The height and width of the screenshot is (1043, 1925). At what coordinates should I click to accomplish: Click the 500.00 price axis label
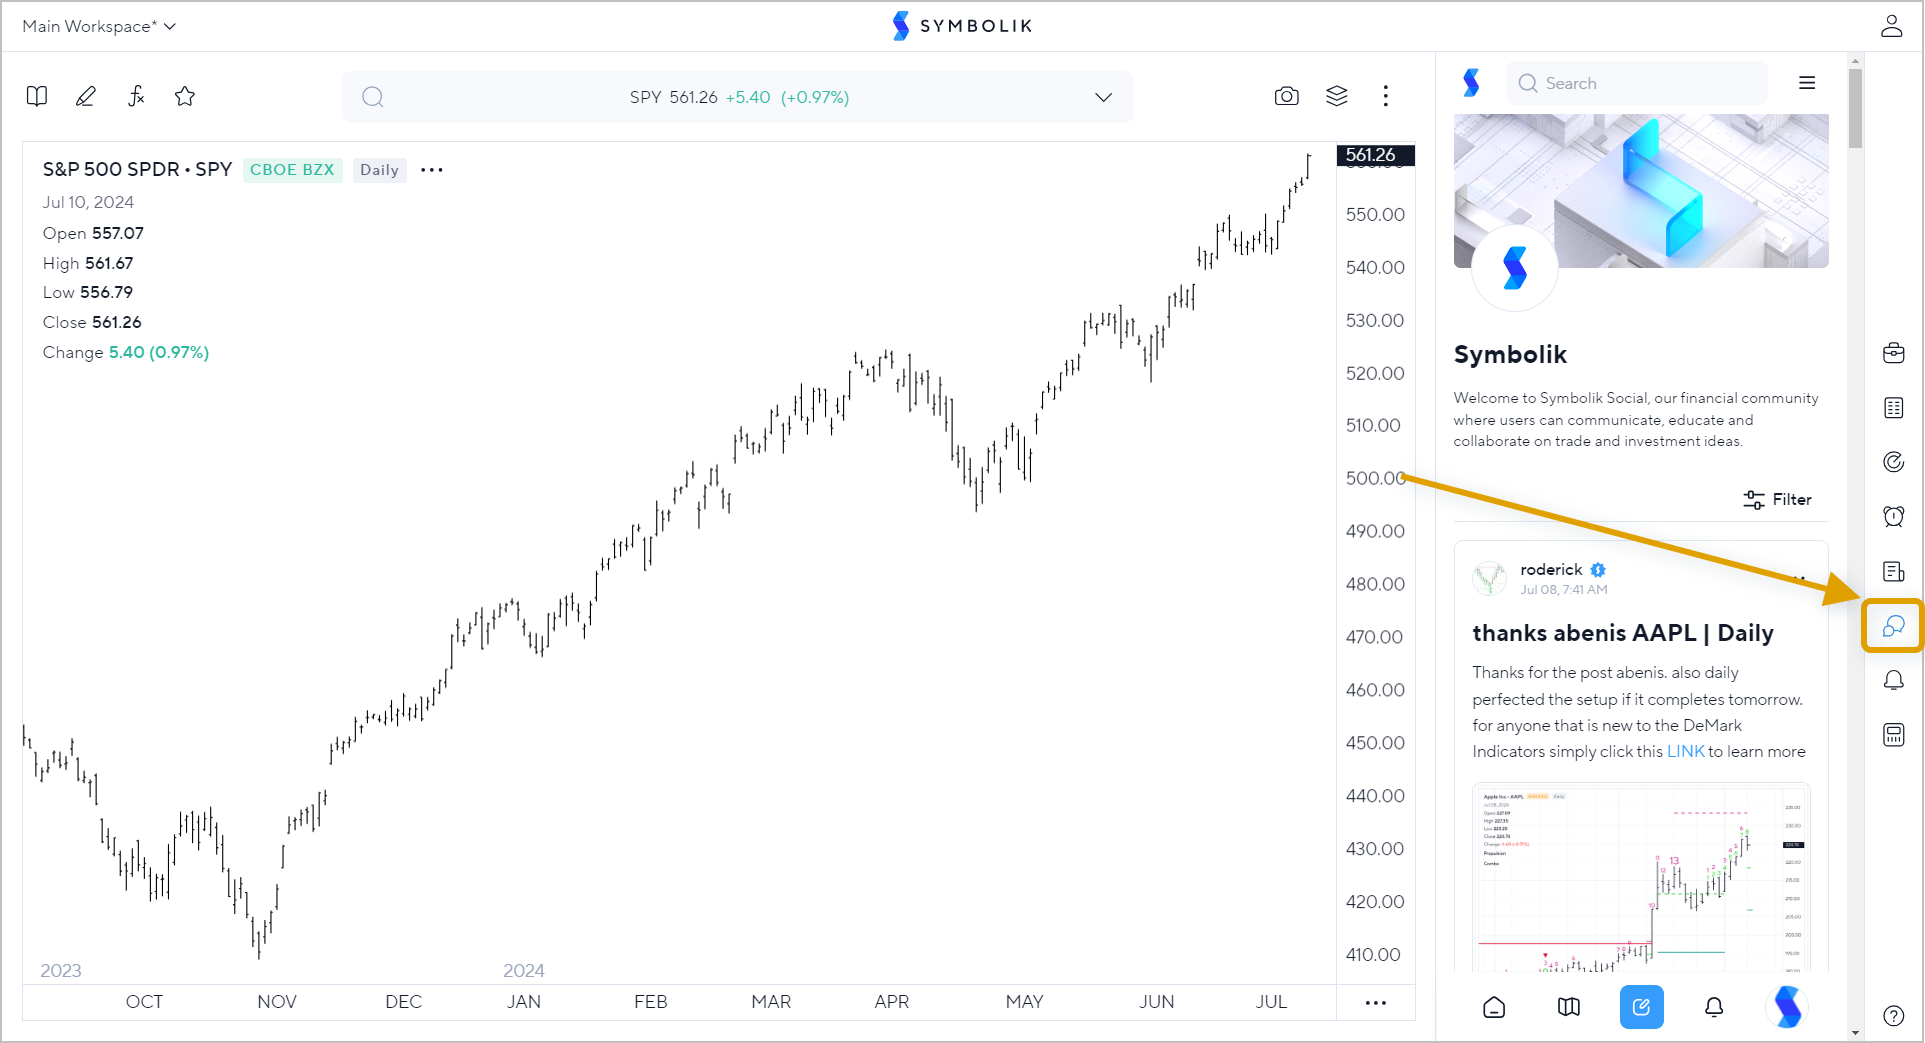click(1375, 478)
